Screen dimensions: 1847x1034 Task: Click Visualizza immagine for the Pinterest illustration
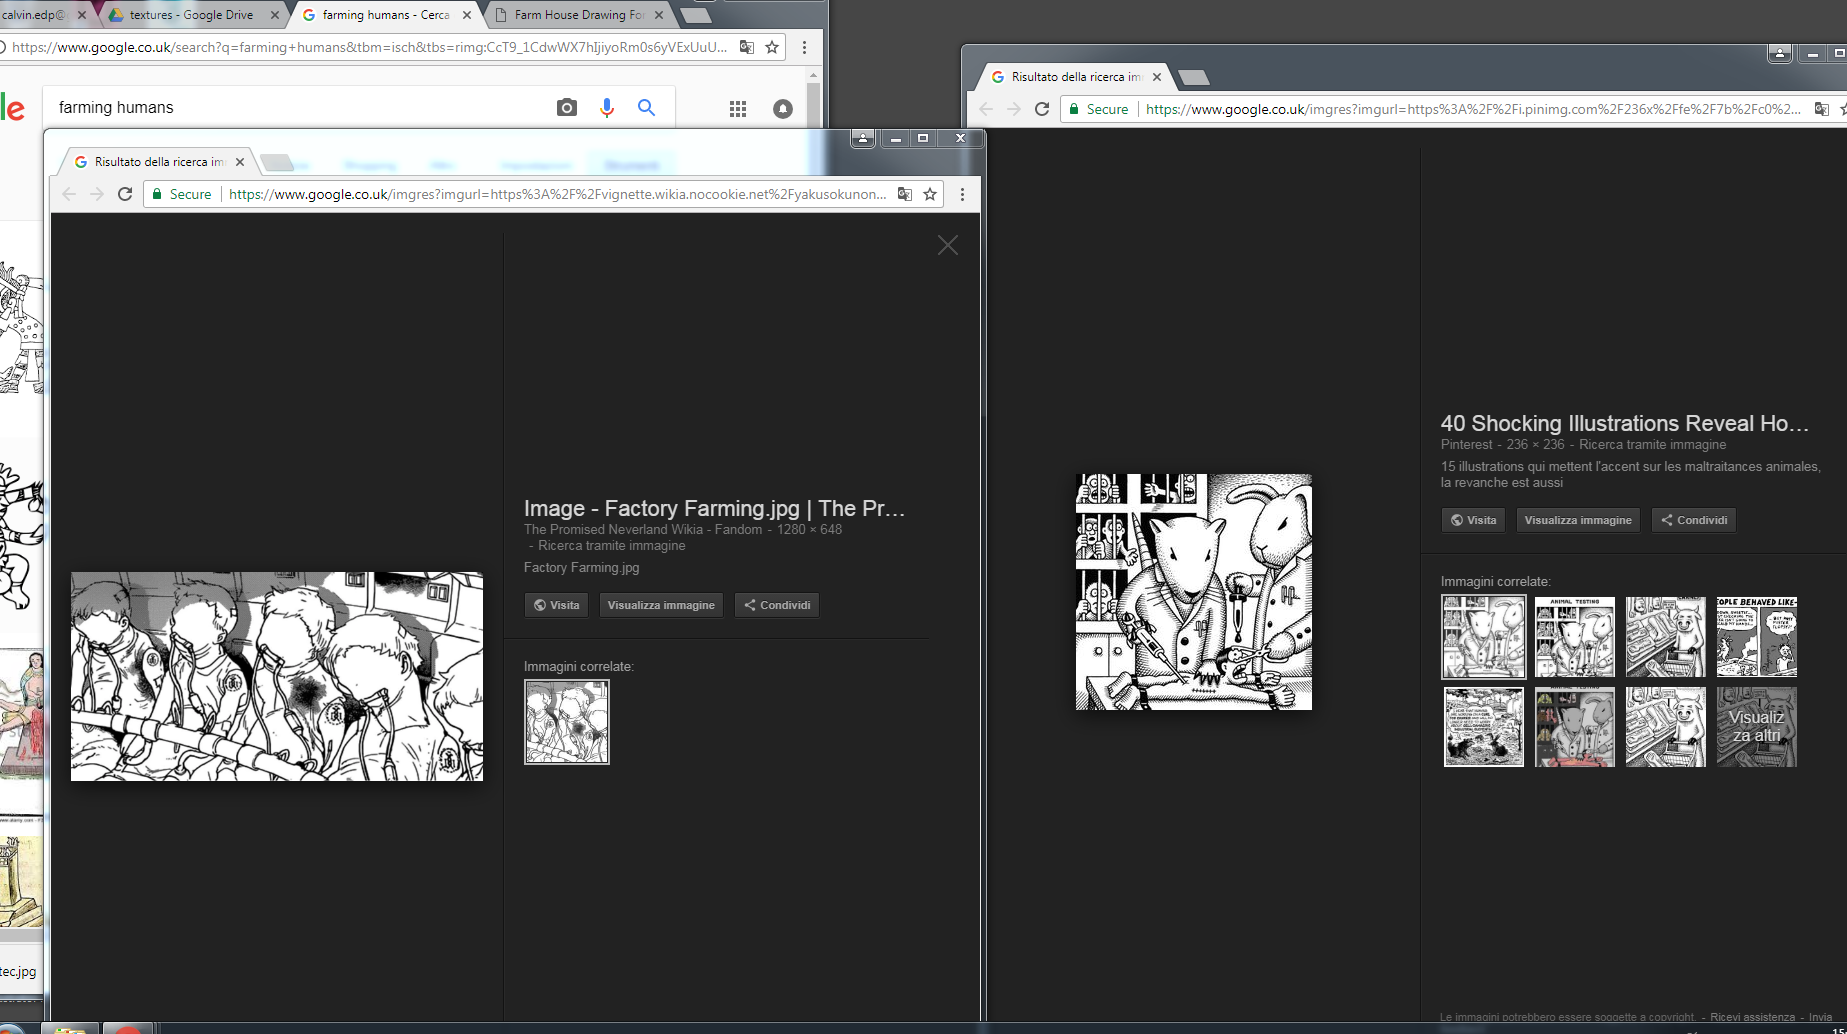tap(1577, 520)
